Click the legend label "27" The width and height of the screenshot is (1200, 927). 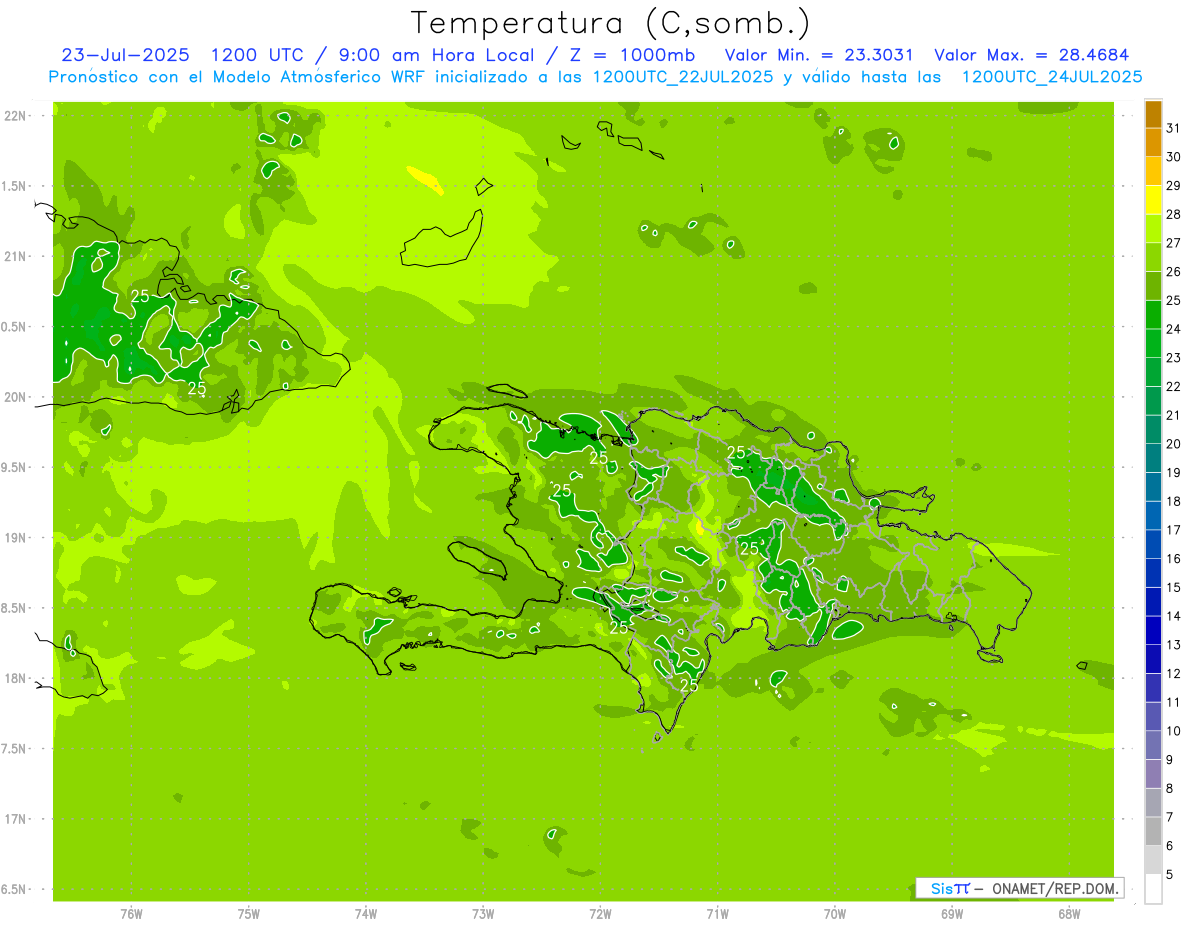pyautogui.click(x=1173, y=243)
